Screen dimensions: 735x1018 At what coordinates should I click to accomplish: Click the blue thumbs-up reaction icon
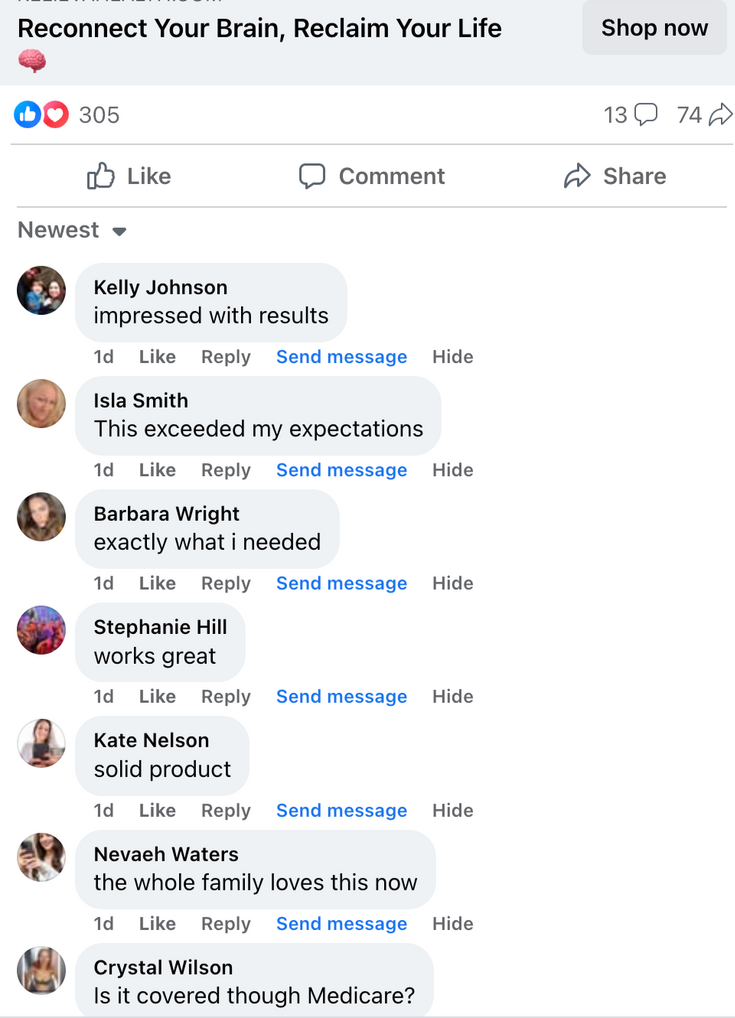pos(27,115)
